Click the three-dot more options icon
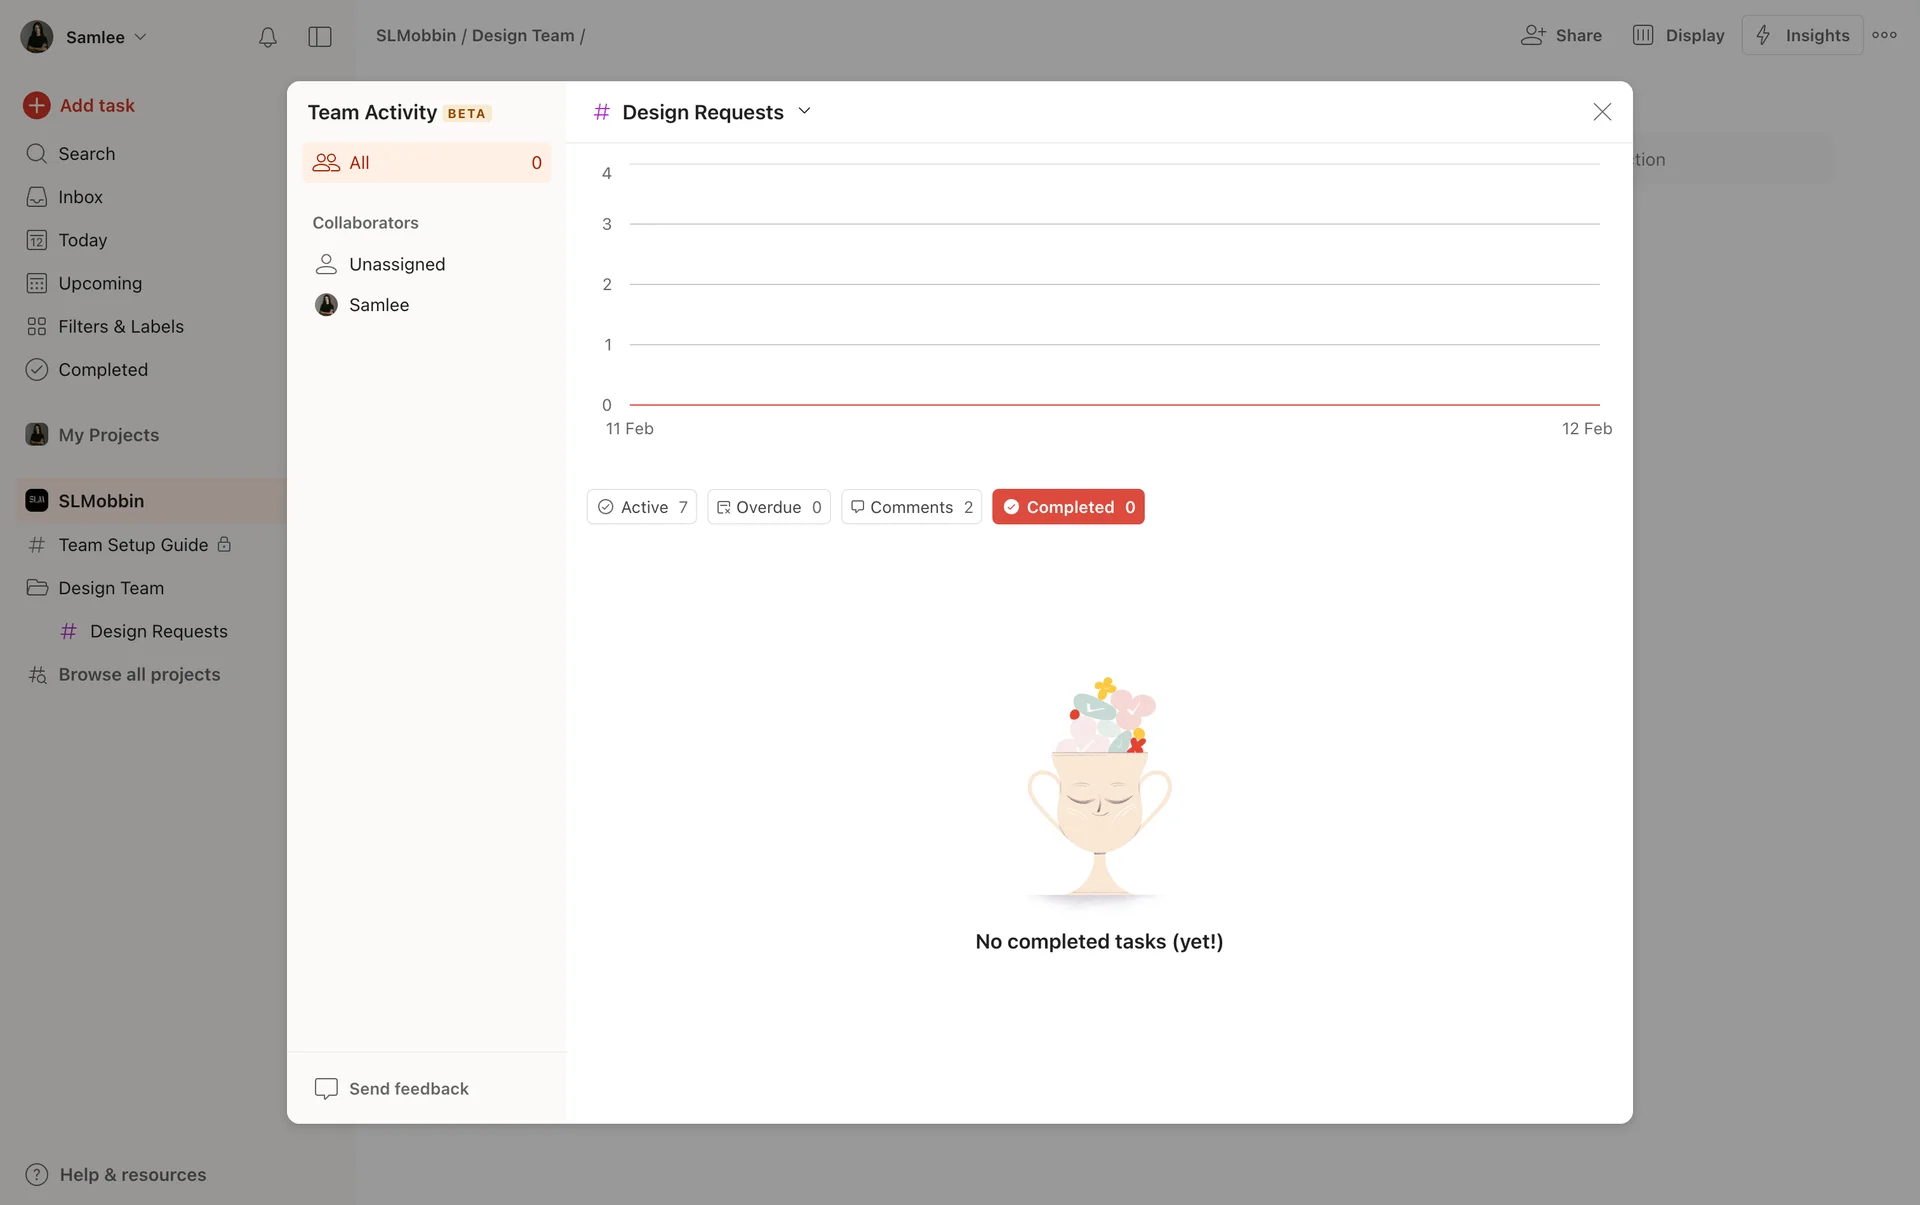1920x1205 pixels. [1884, 35]
